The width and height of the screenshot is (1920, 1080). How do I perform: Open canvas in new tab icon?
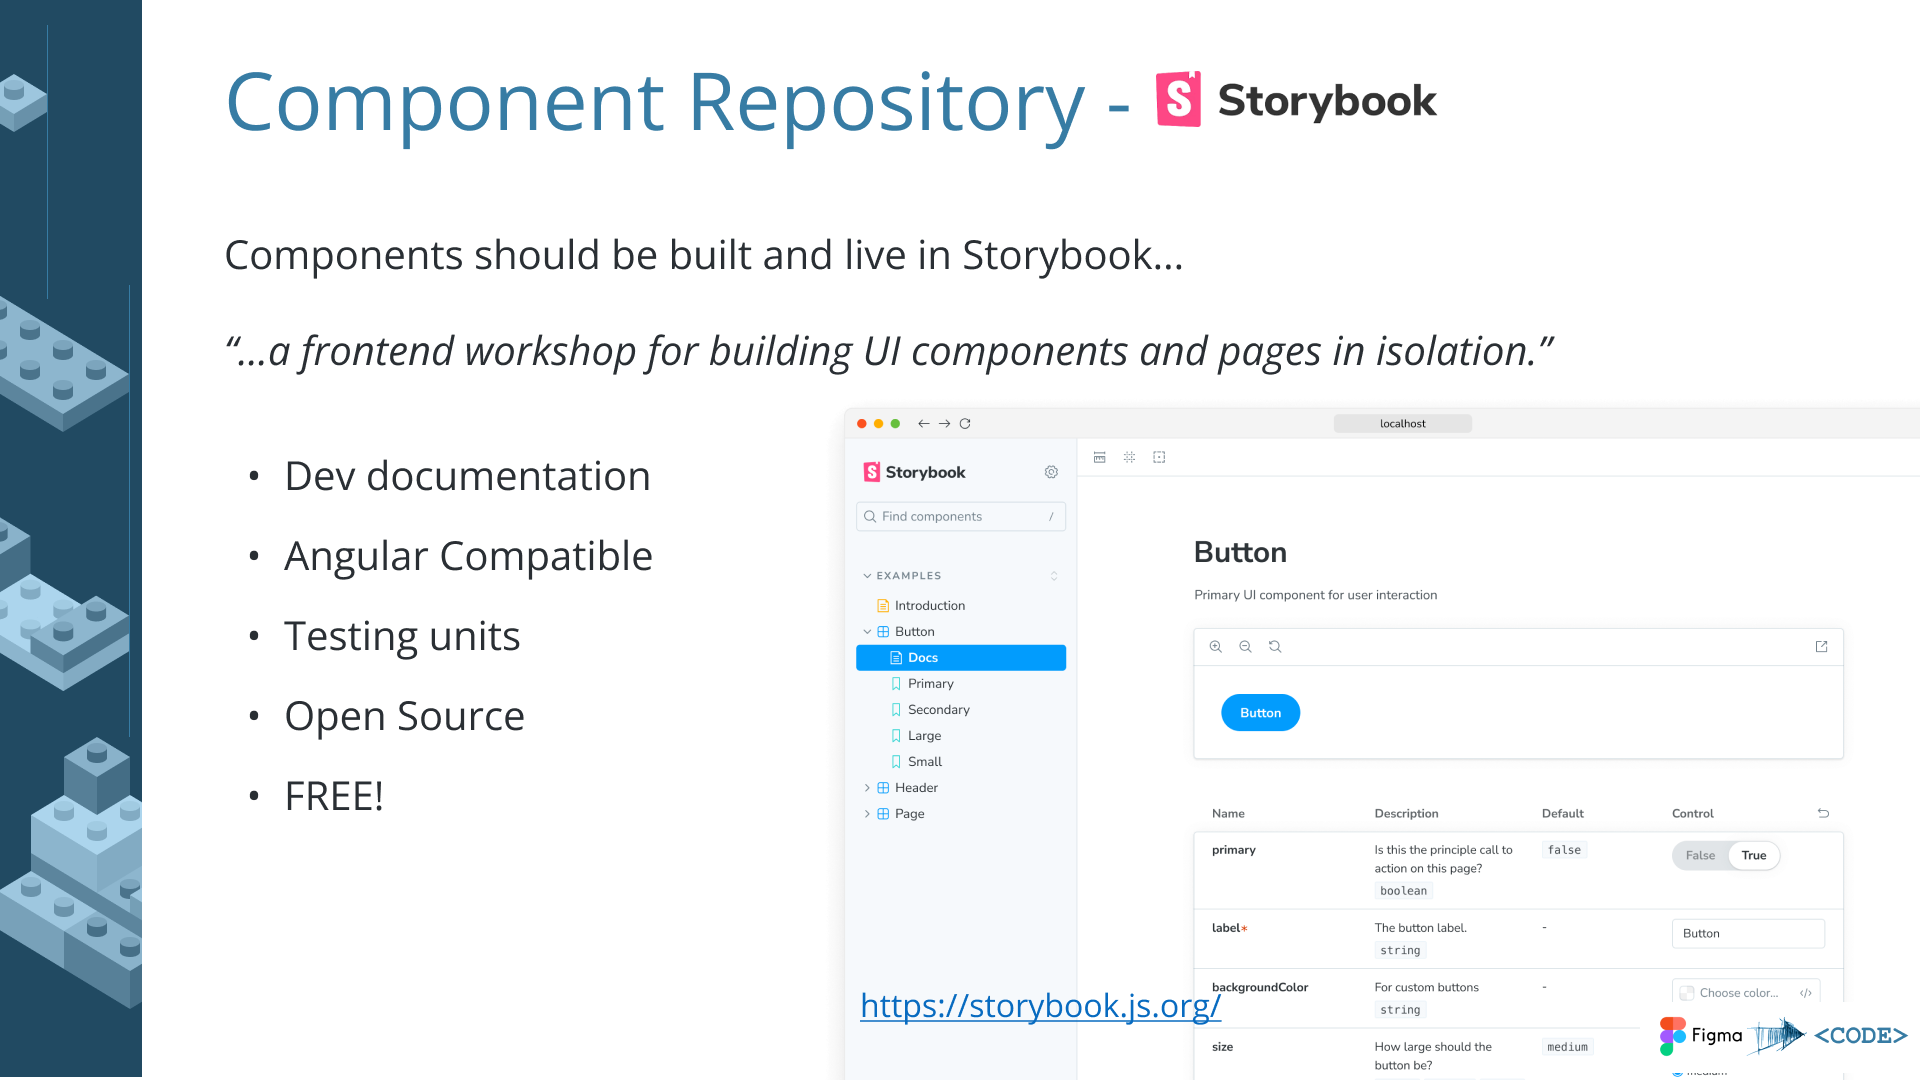1821,647
